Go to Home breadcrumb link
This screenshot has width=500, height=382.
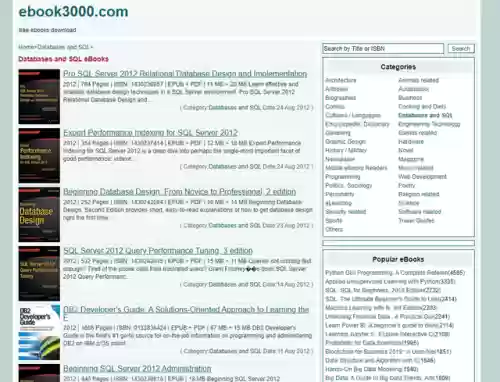coord(26,47)
